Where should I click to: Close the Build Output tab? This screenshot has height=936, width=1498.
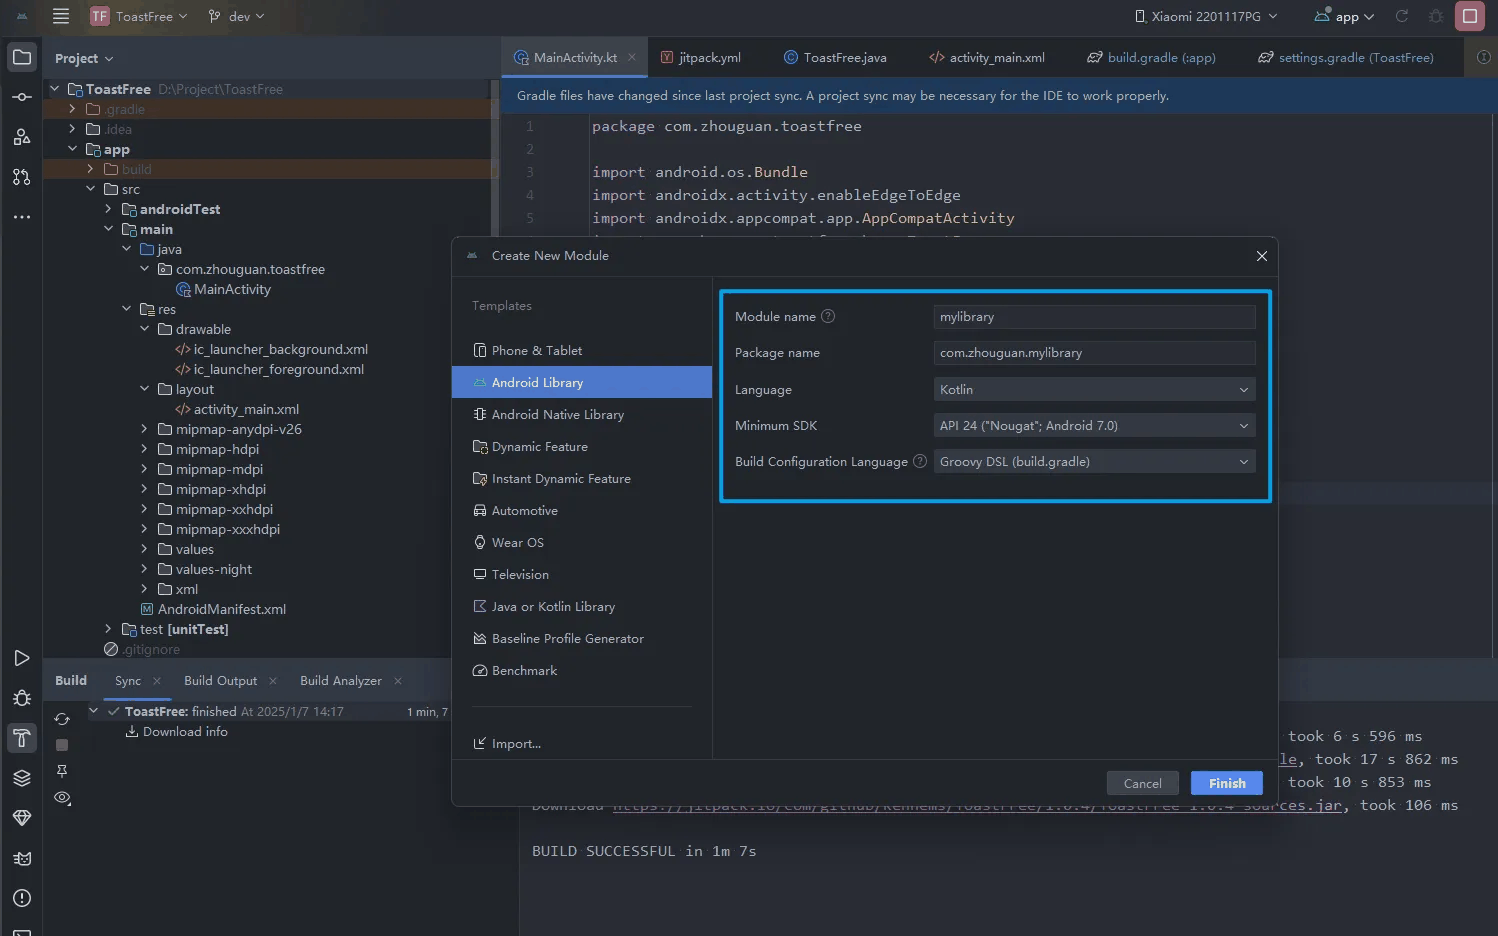click(273, 681)
